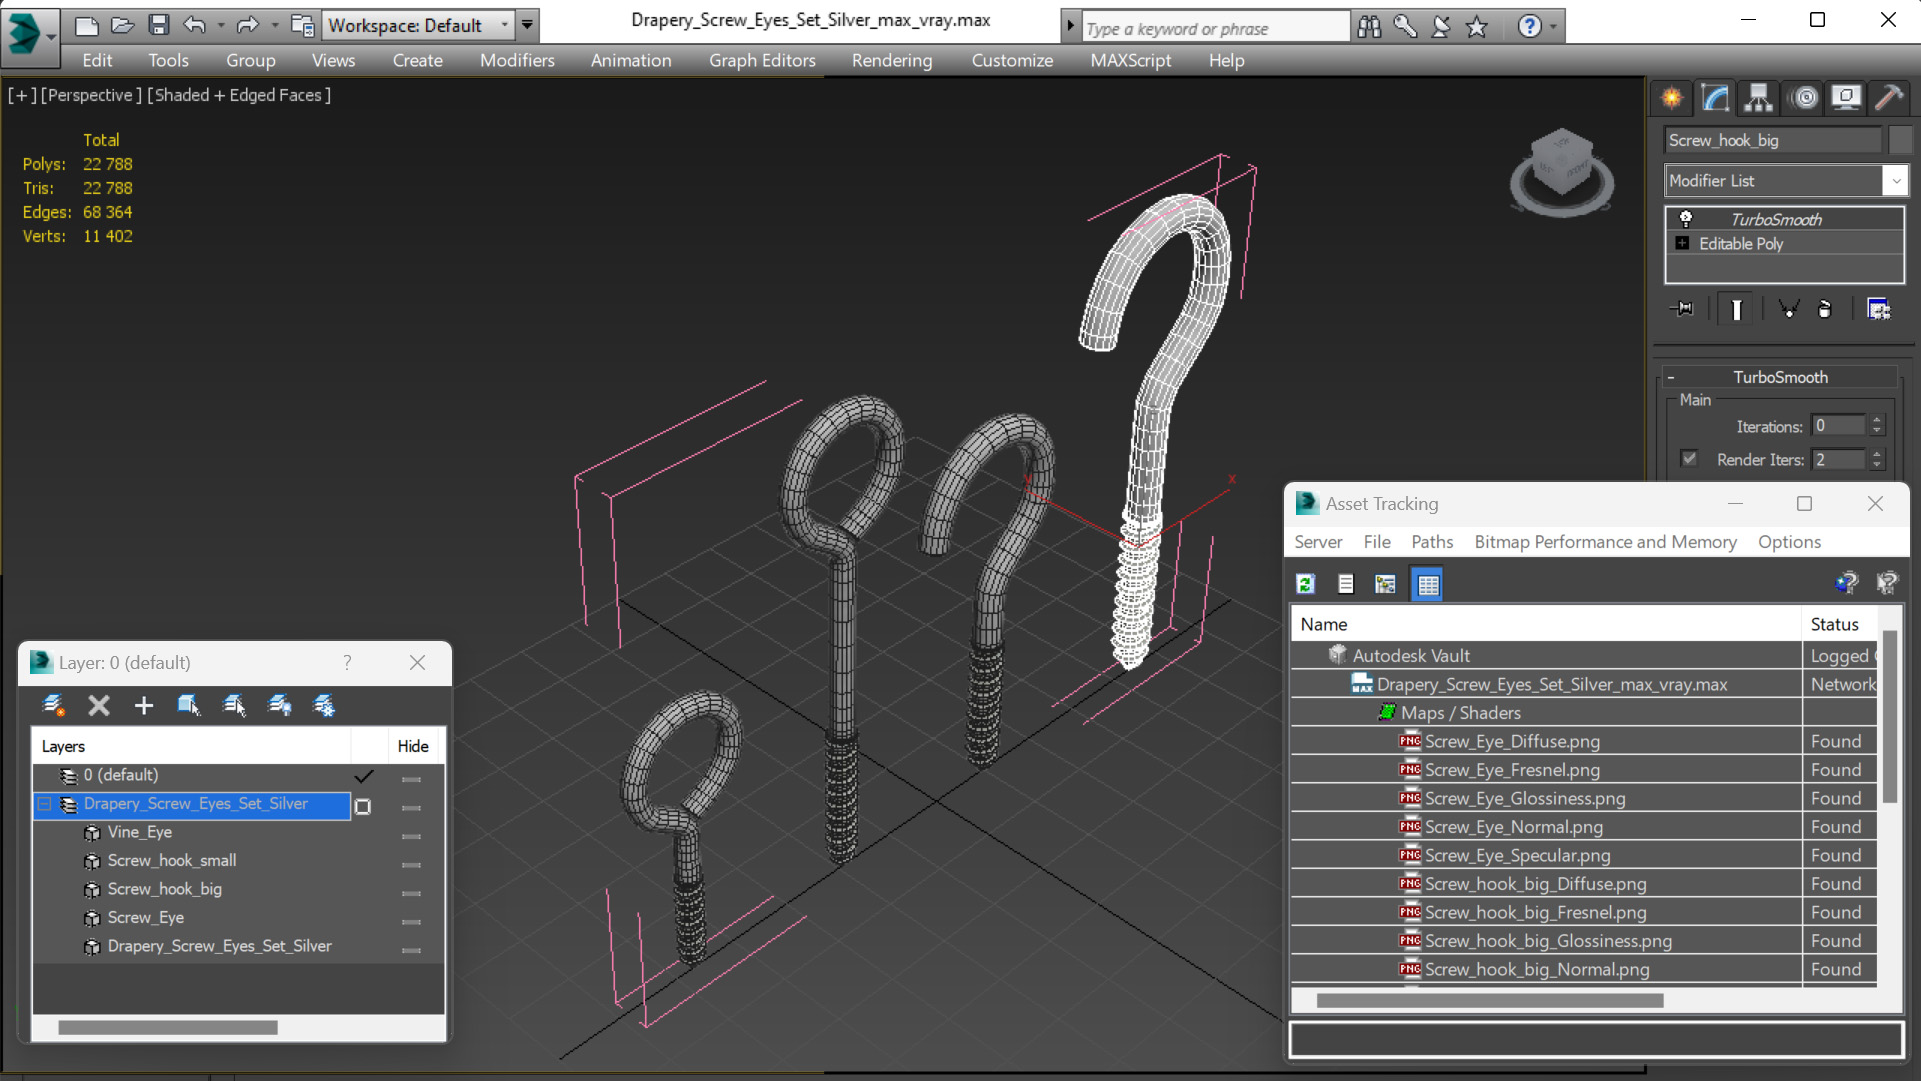Refresh the Asset Tracking list

click(1305, 584)
